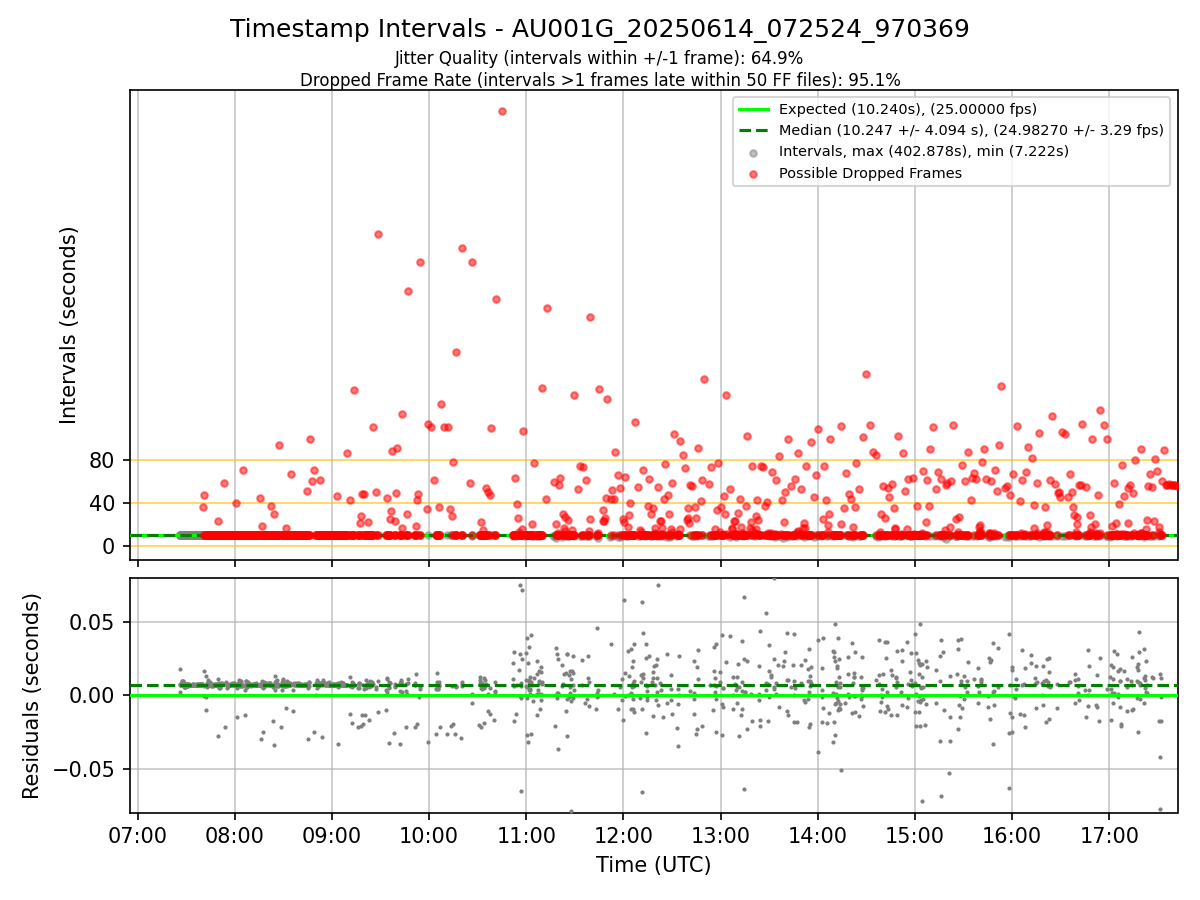Click the Residuals (seconds) y-axis label
The width and height of the screenshot is (1200, 900).
32,695
